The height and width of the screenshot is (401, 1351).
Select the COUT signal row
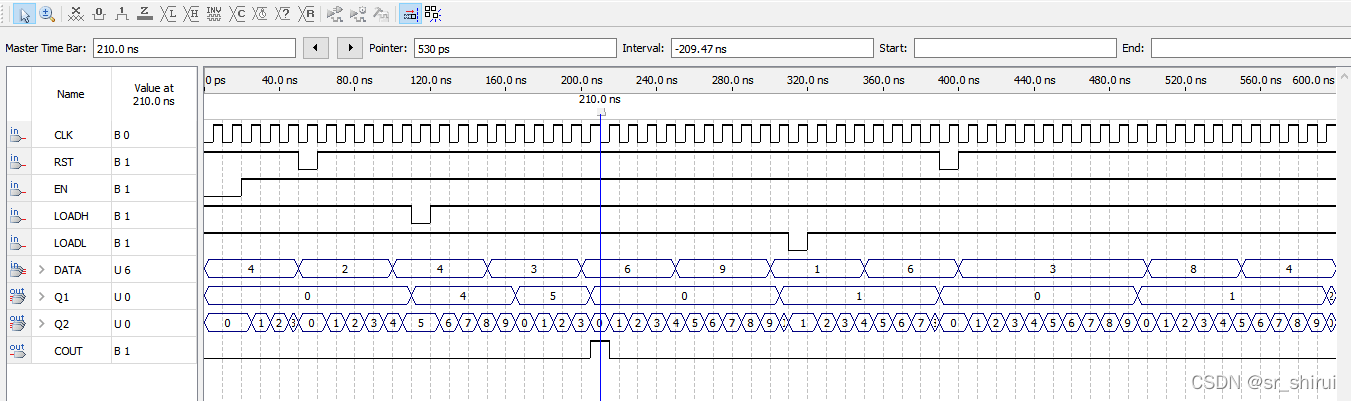[100, 351]
